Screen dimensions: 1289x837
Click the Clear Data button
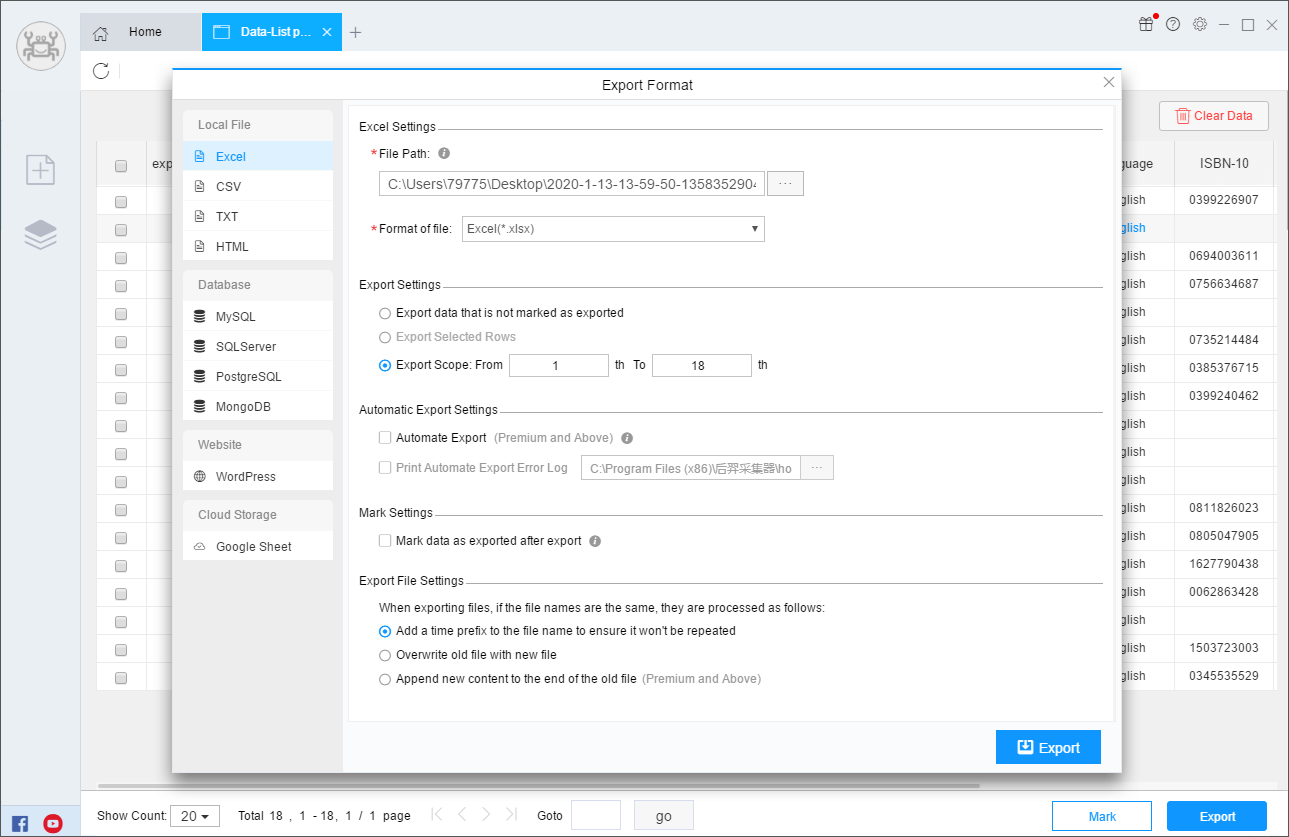click(x=1213, y=116)
